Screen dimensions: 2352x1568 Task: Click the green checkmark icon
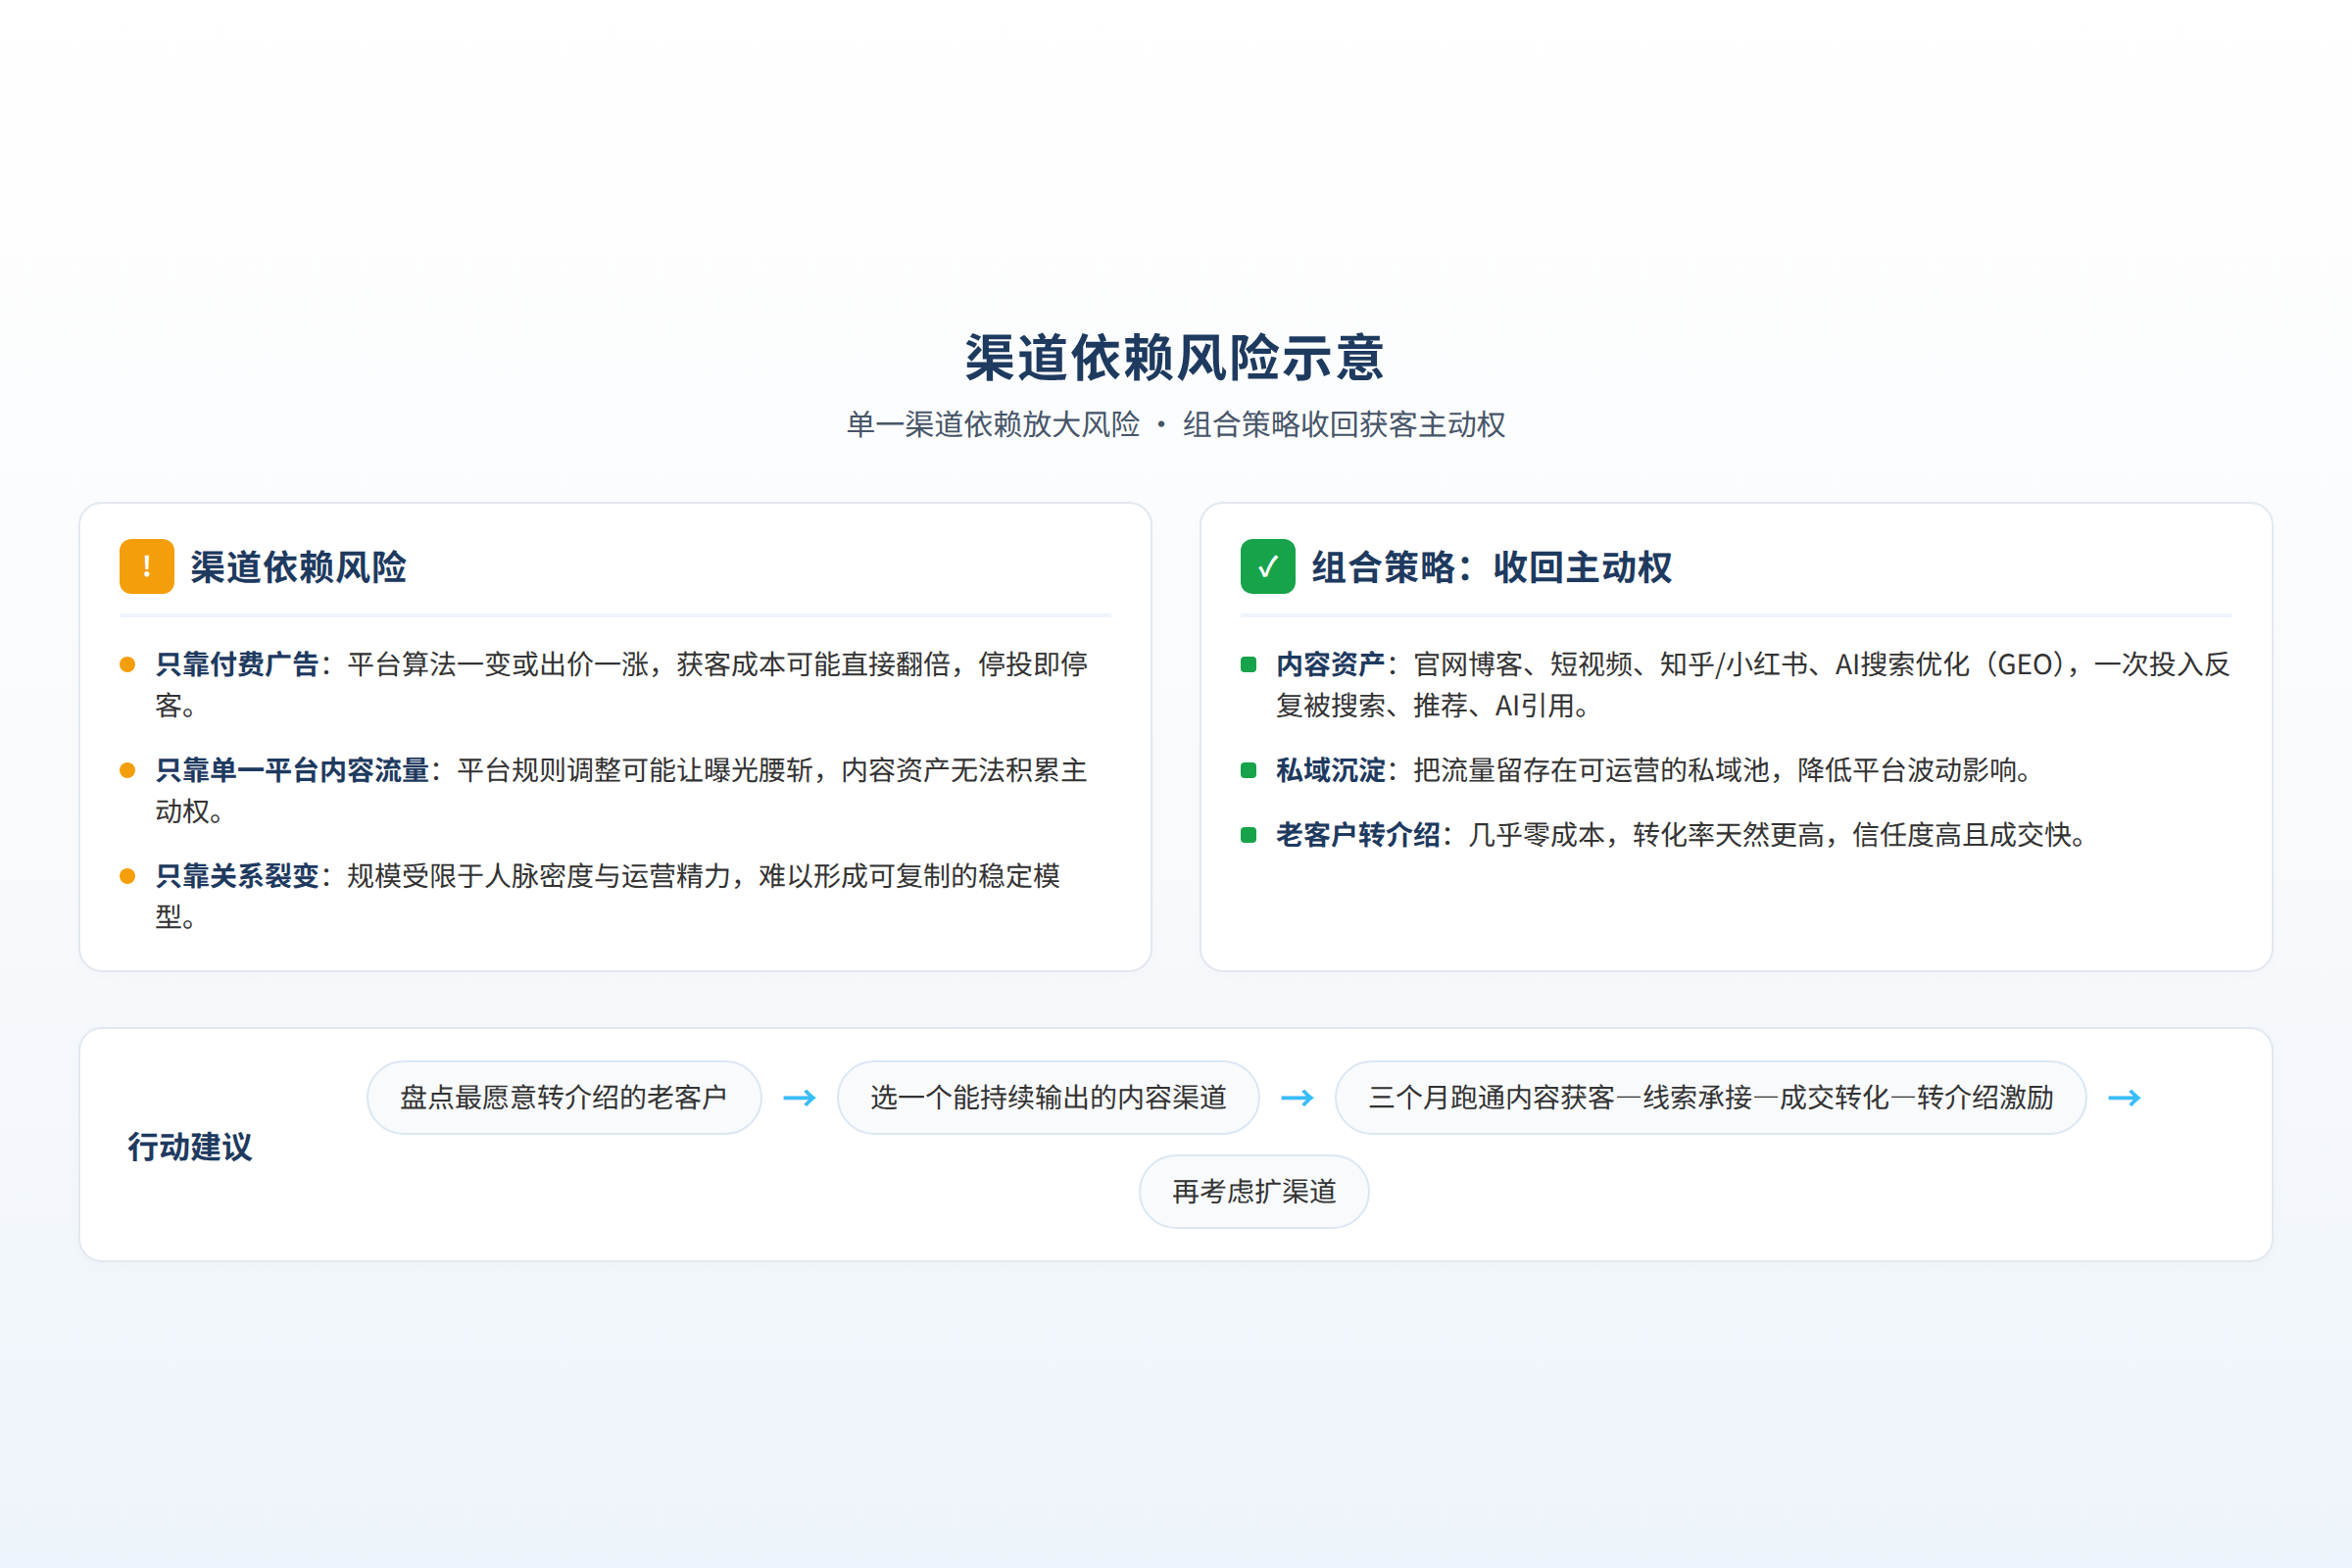coord(1268,566)
